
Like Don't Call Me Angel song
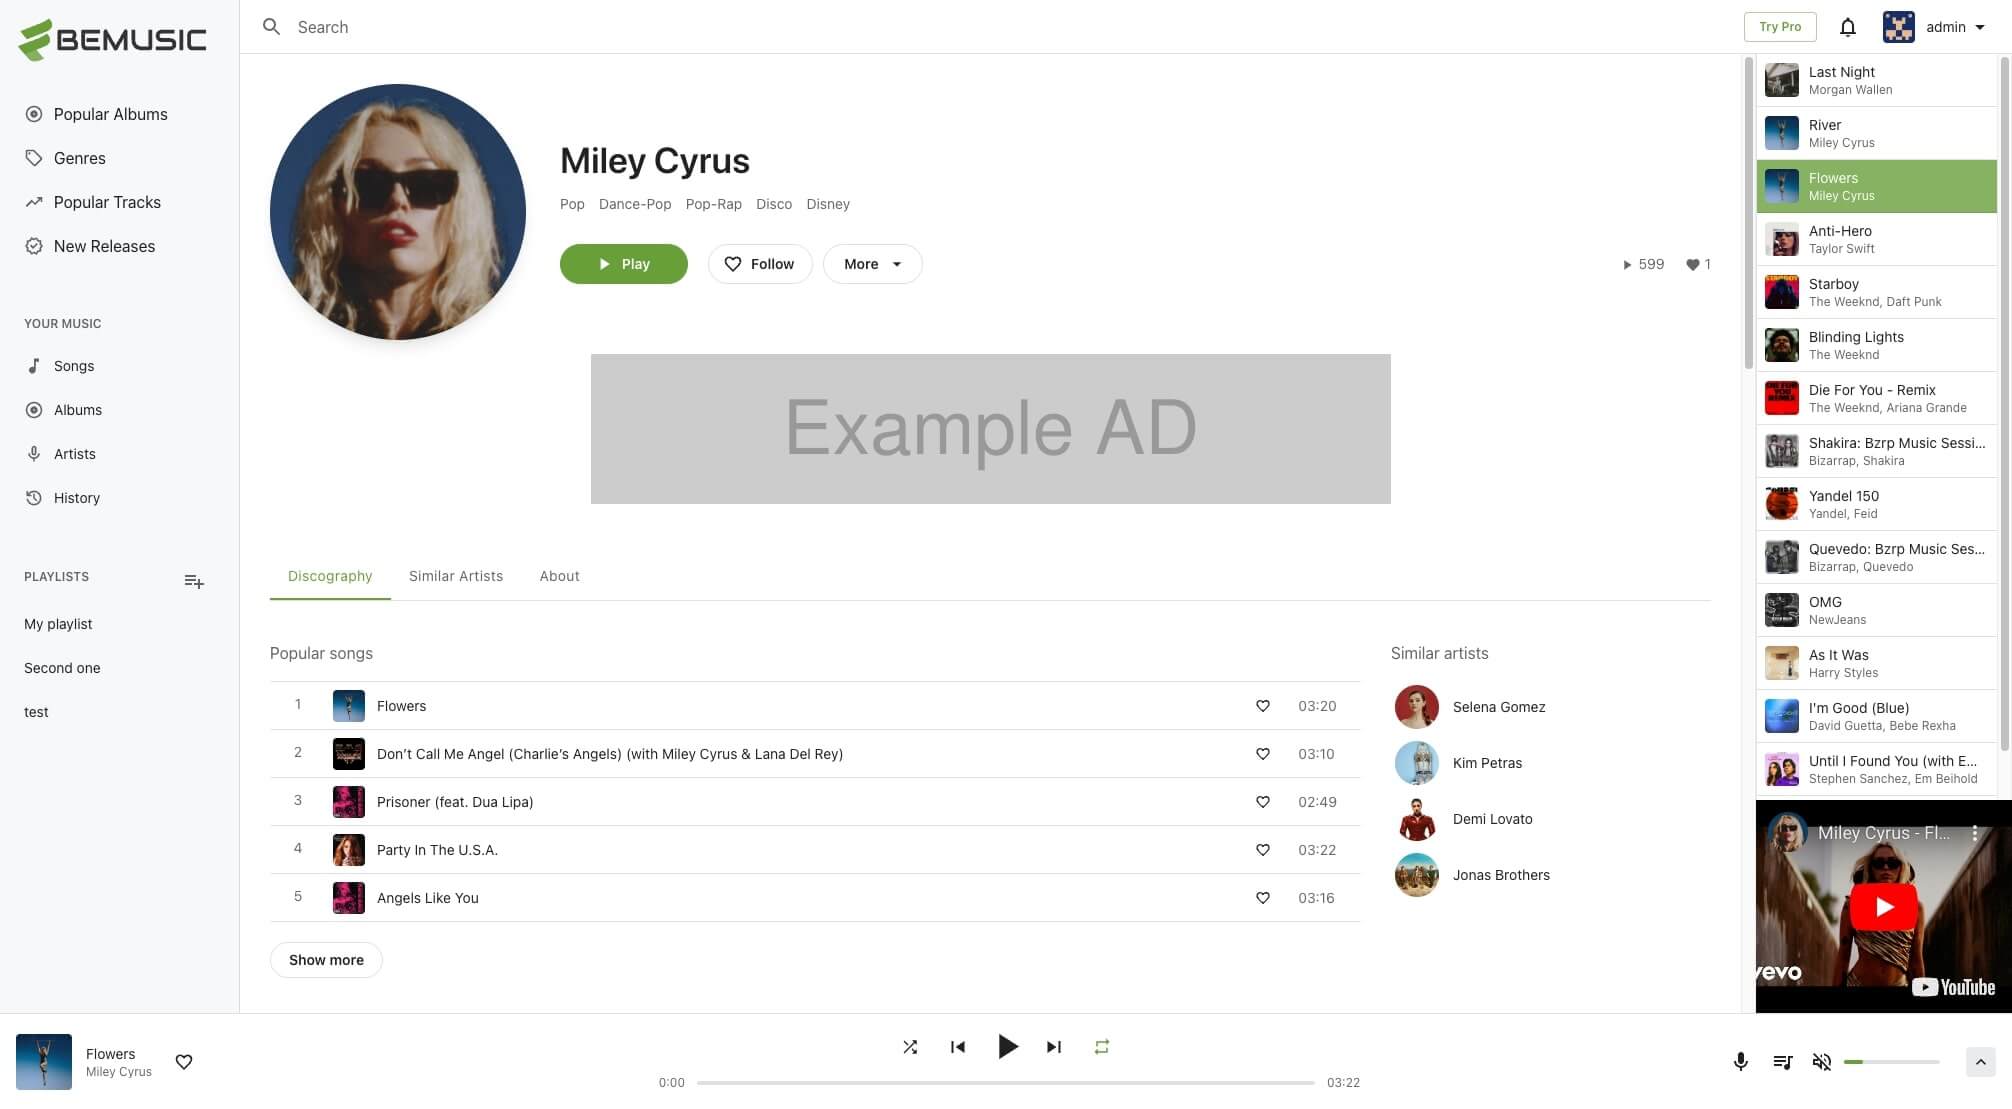pos(1263,754)
